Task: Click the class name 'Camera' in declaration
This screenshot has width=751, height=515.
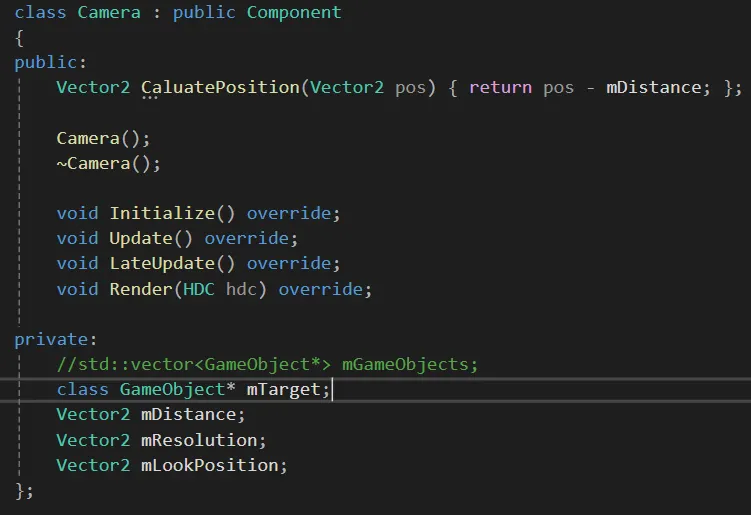Action: click(109, 12)
